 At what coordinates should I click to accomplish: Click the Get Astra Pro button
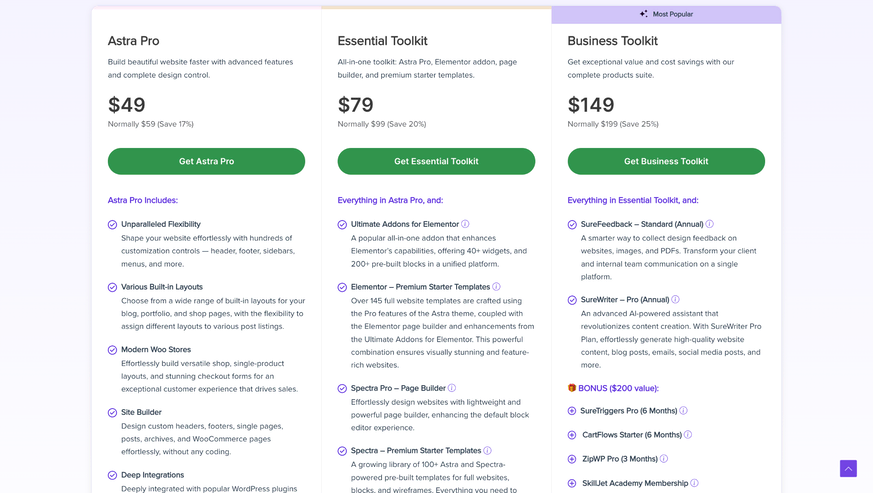206,161
